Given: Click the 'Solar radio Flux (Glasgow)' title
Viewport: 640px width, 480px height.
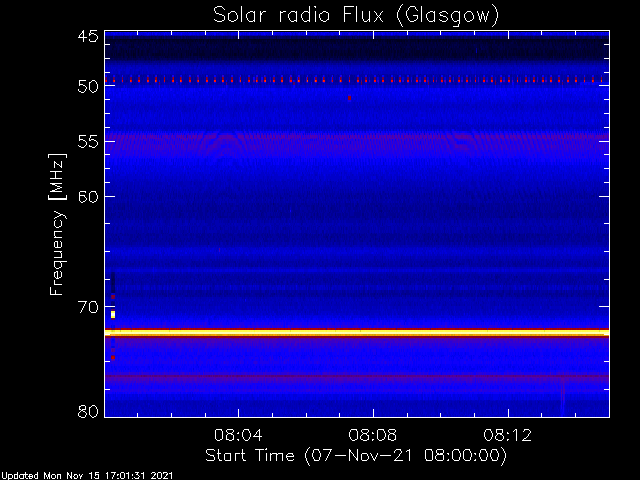Looking at the screenshot, I should click(356, 15).
